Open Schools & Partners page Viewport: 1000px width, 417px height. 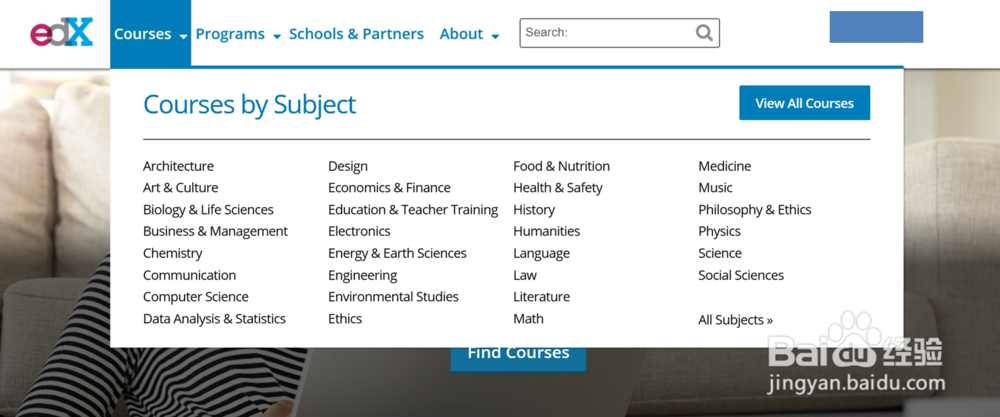coord(356,34)
